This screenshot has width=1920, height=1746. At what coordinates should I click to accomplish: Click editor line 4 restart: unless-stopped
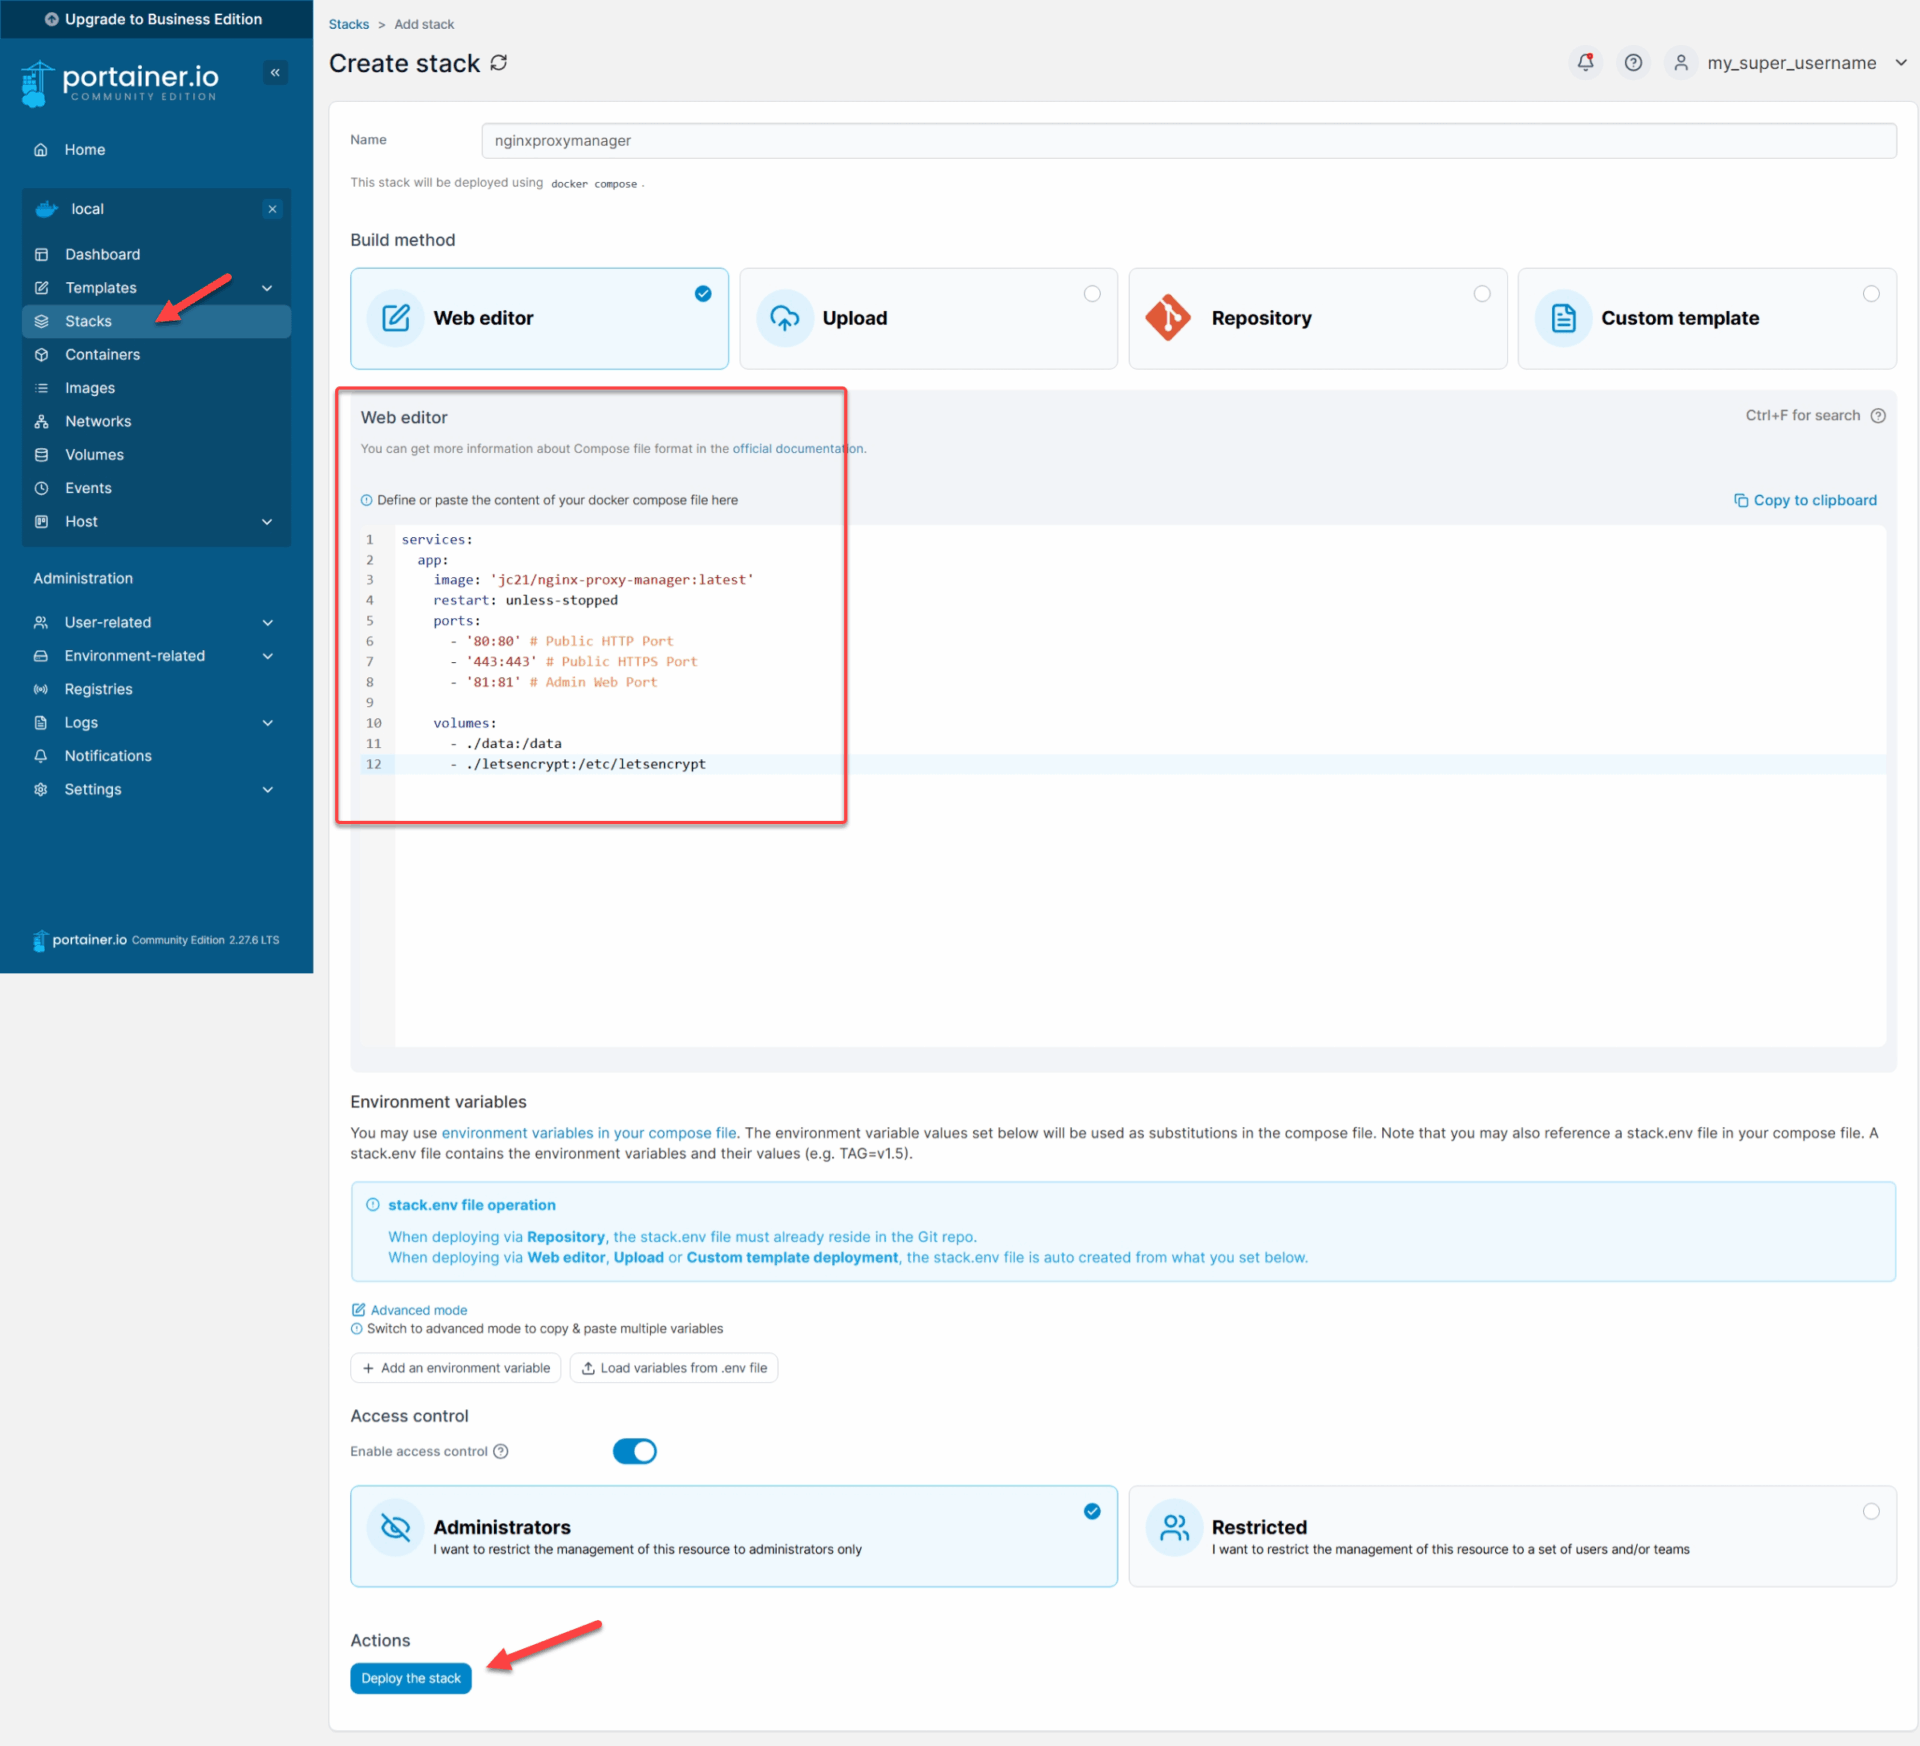coord(525,600)
